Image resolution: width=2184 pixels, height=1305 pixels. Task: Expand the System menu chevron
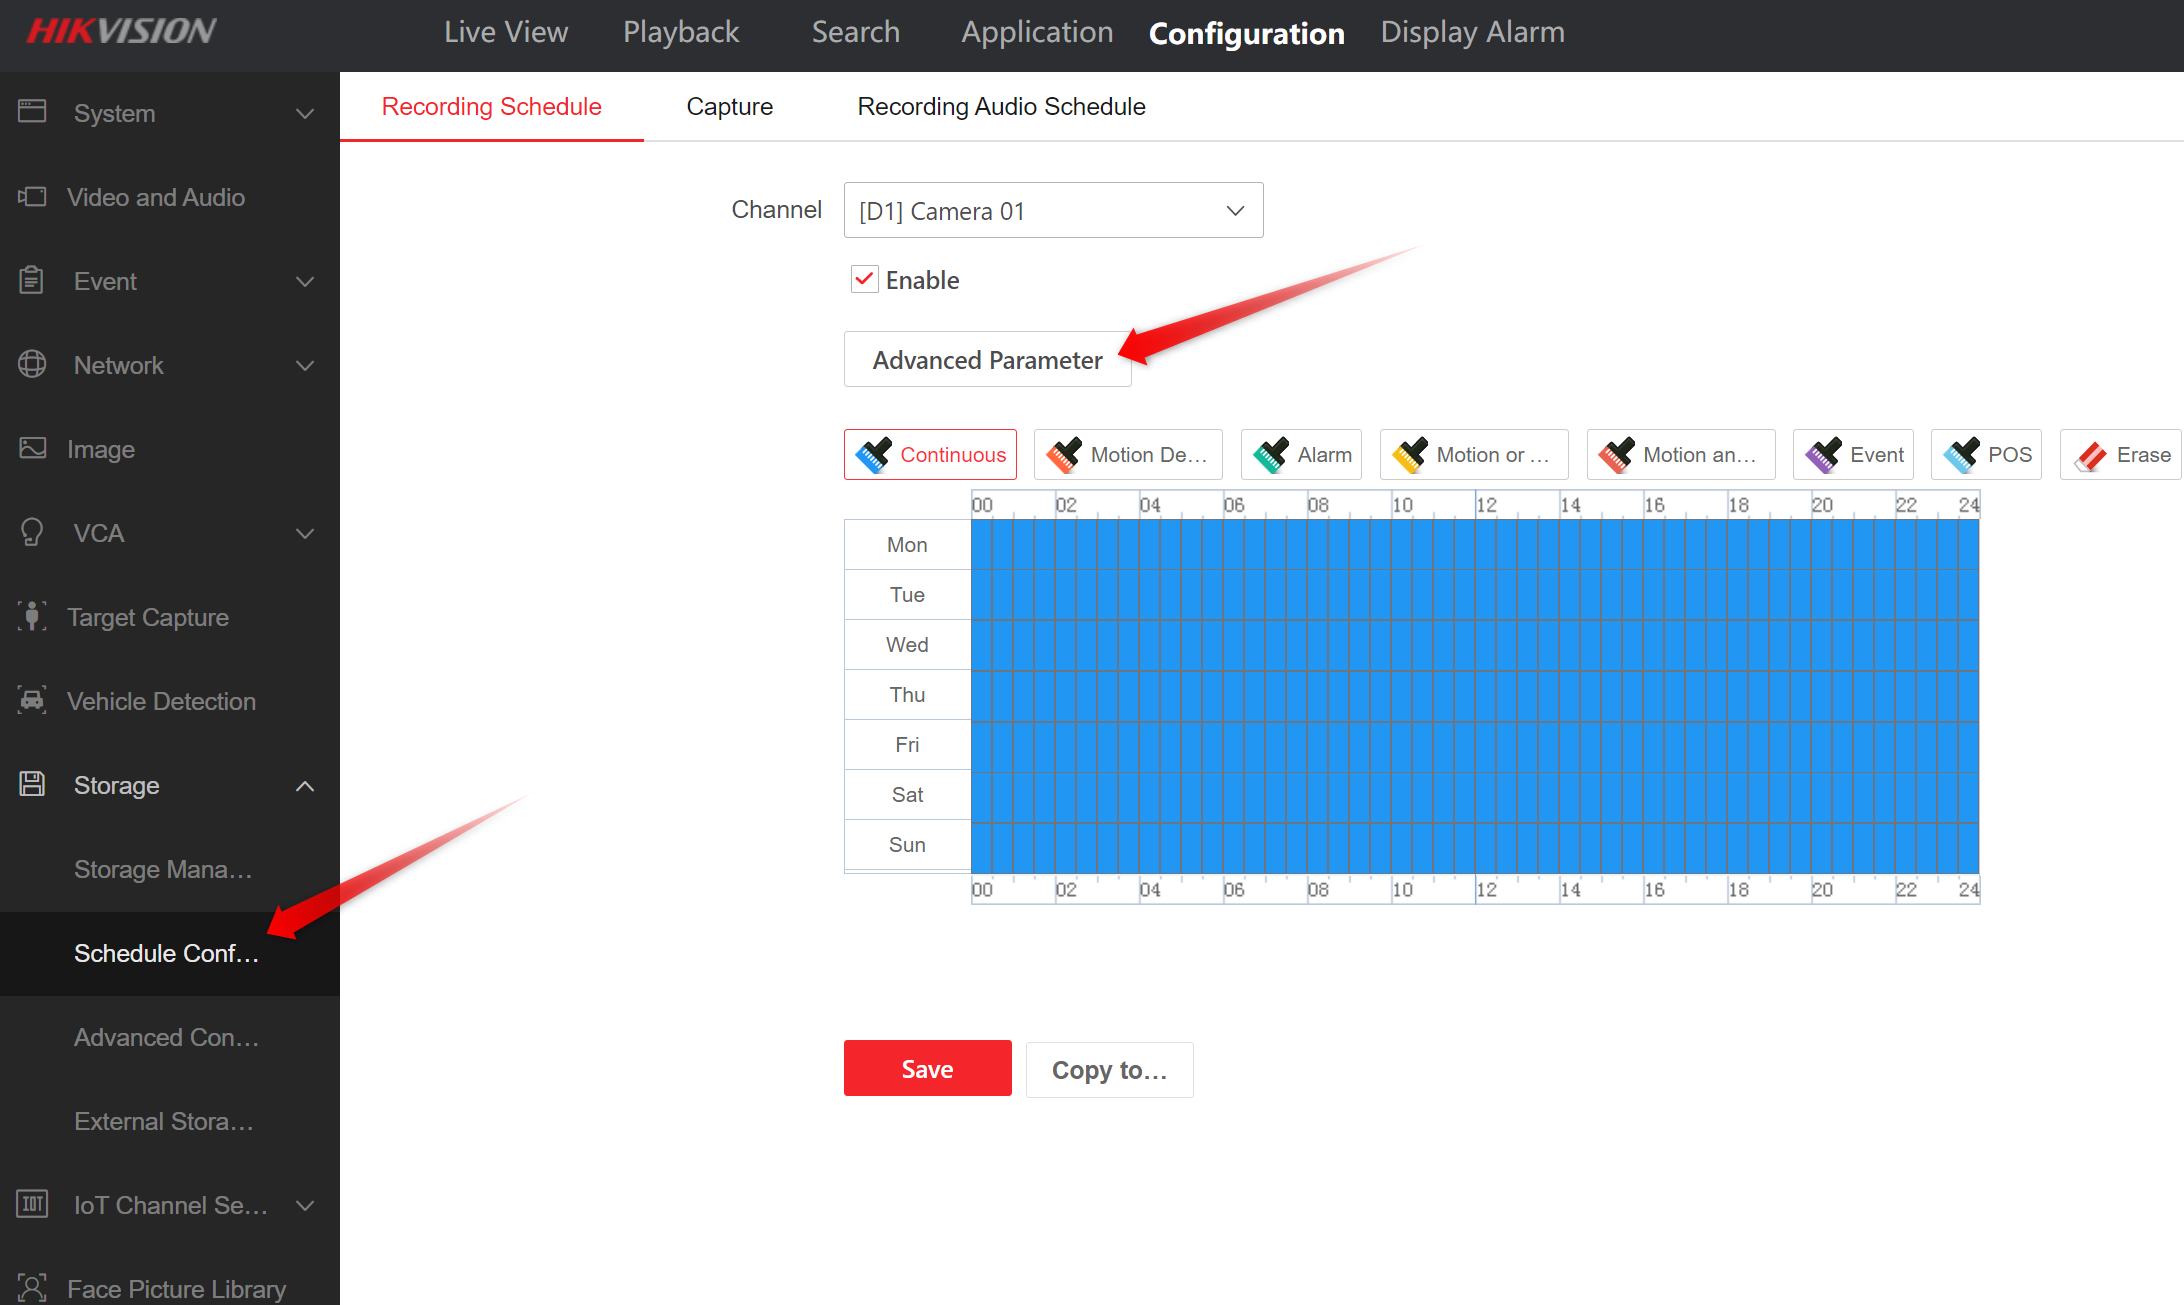pos(305,114)
